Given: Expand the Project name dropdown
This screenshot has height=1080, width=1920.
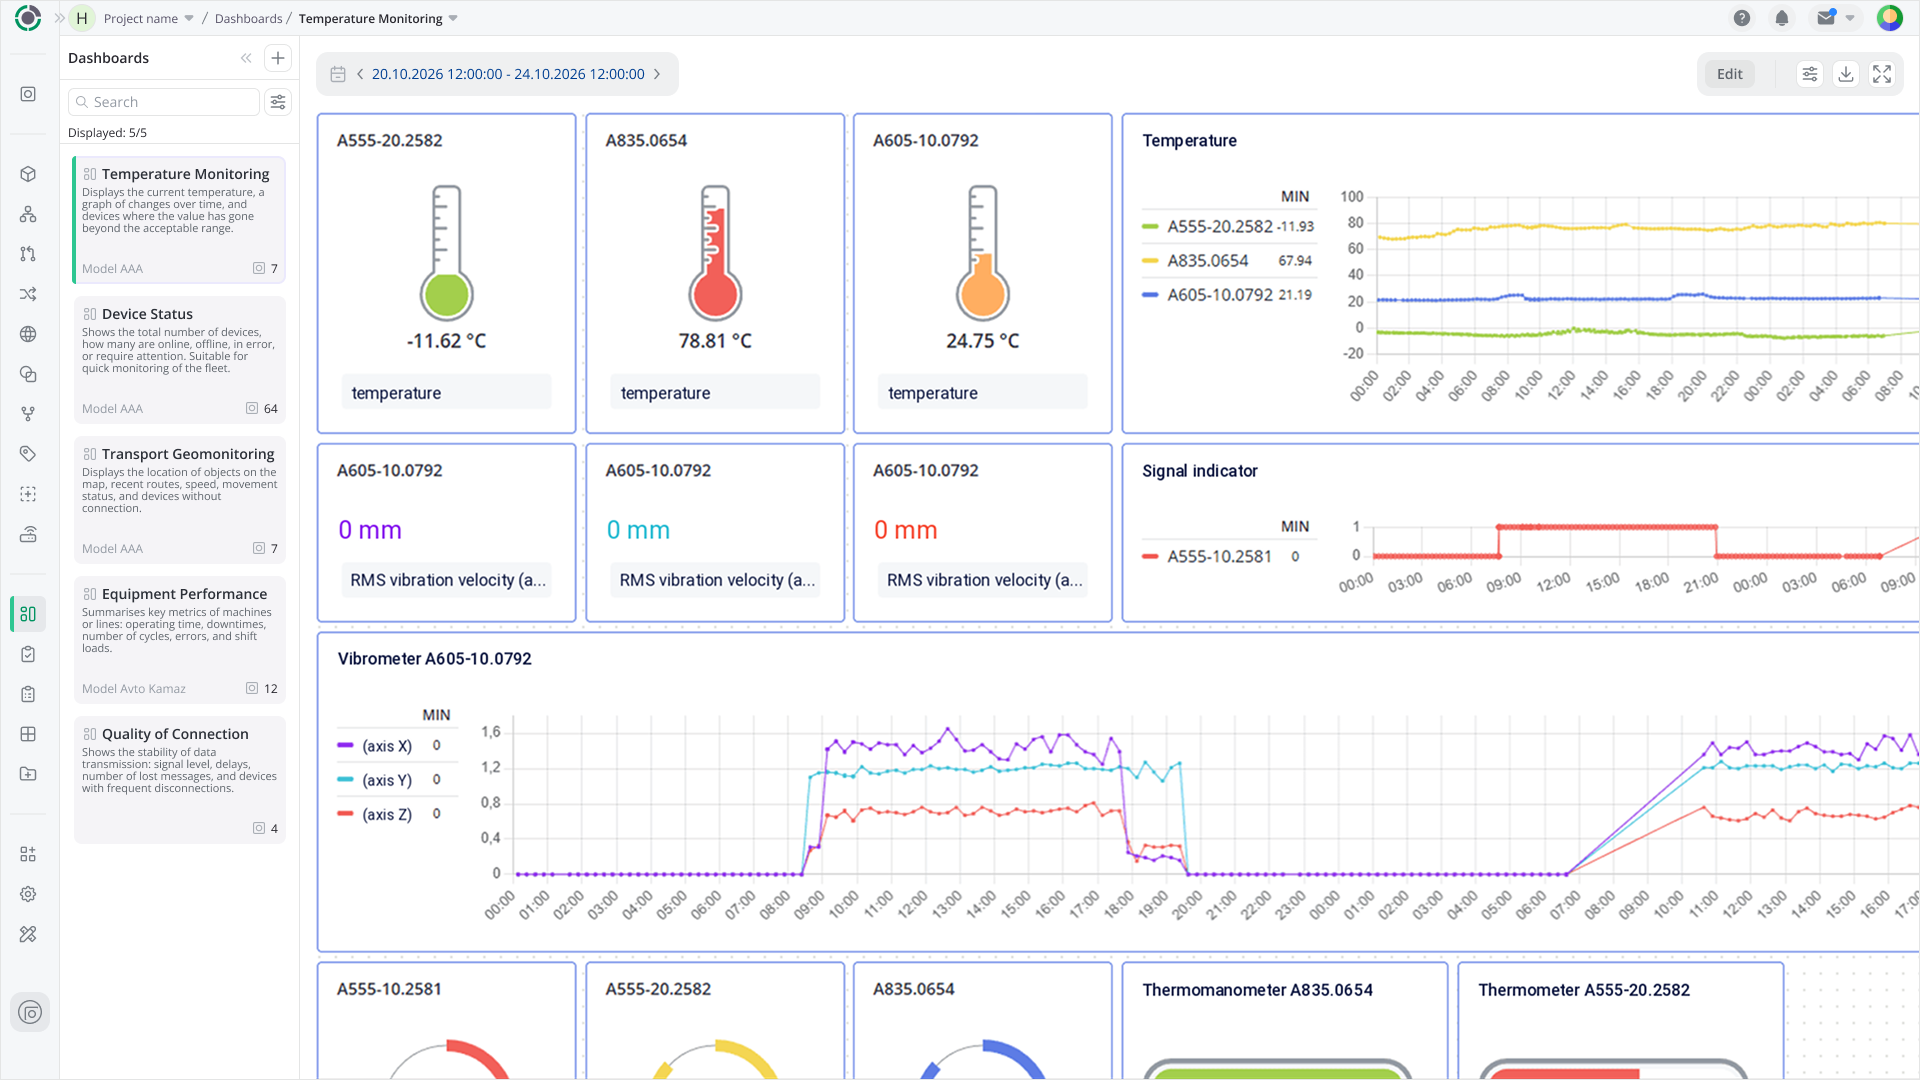Looking at the screenshot, I should (148, 18).
